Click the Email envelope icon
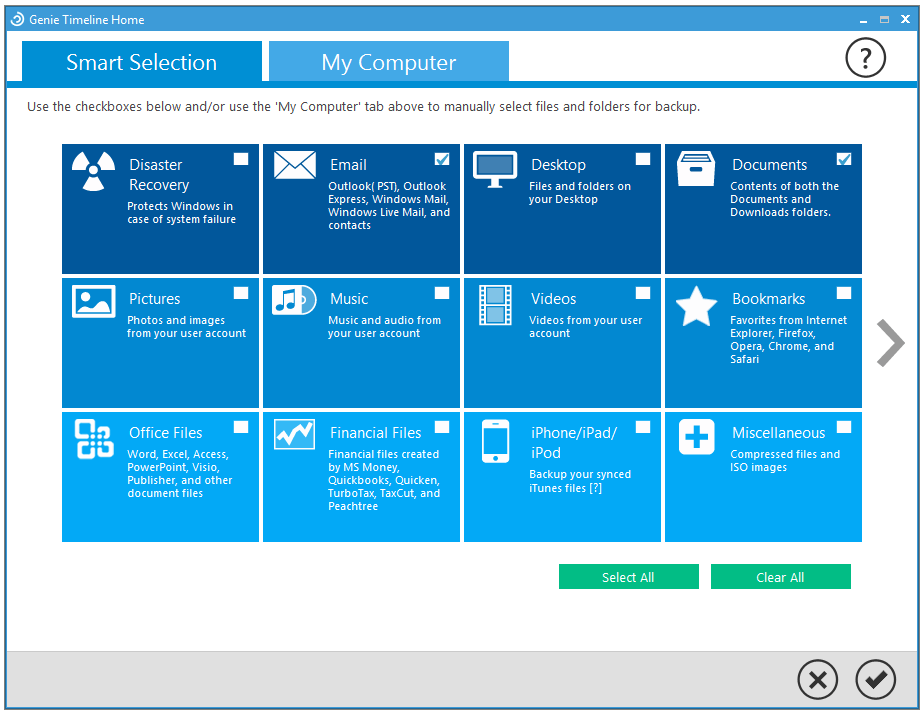This screenshot has height=715, width=924. tap(294, 164)
